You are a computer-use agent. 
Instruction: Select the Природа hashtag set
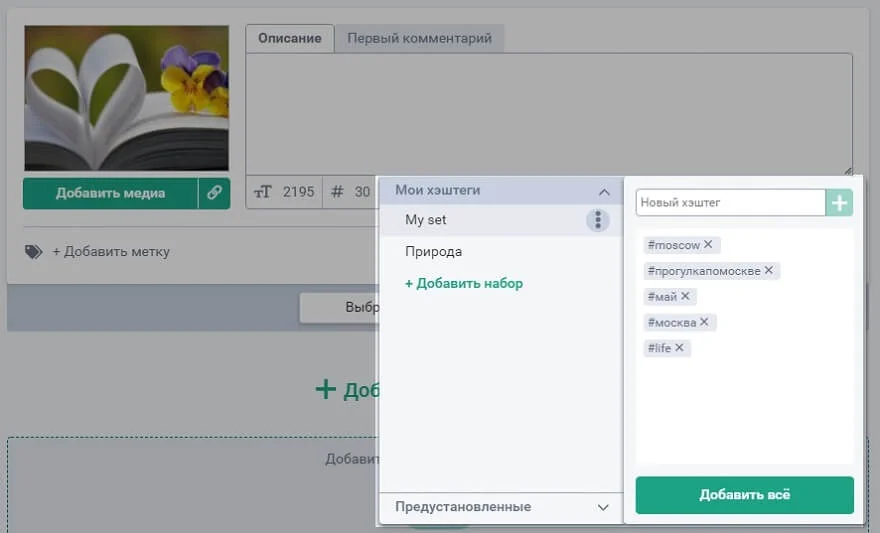click(x=433, y=252)
